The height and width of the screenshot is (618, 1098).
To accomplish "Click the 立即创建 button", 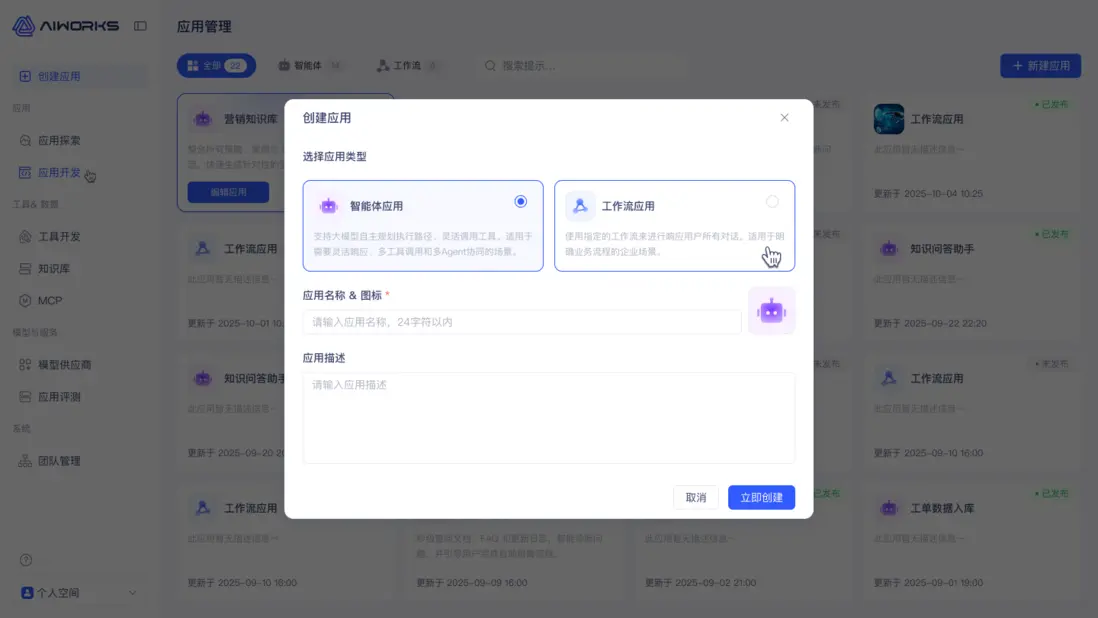I will coord(760,497).
